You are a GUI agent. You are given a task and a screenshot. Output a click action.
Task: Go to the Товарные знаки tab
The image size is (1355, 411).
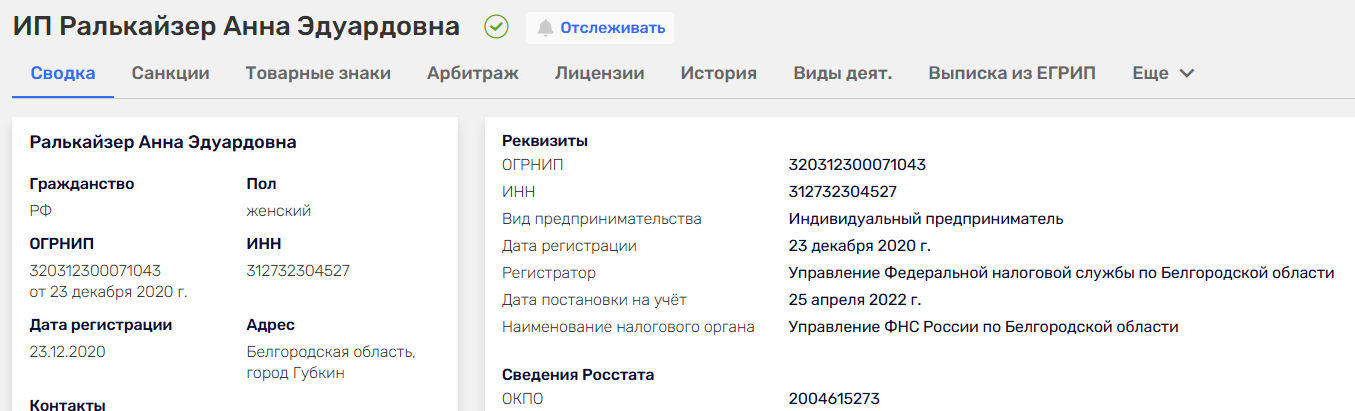coord(318,73)
